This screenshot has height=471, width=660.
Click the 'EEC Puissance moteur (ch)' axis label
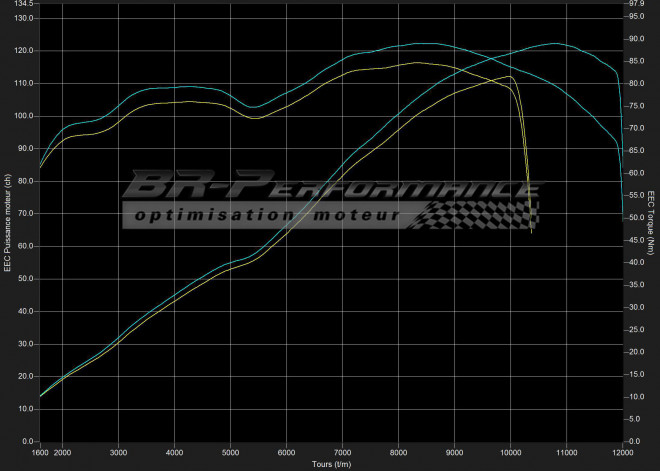8,223
